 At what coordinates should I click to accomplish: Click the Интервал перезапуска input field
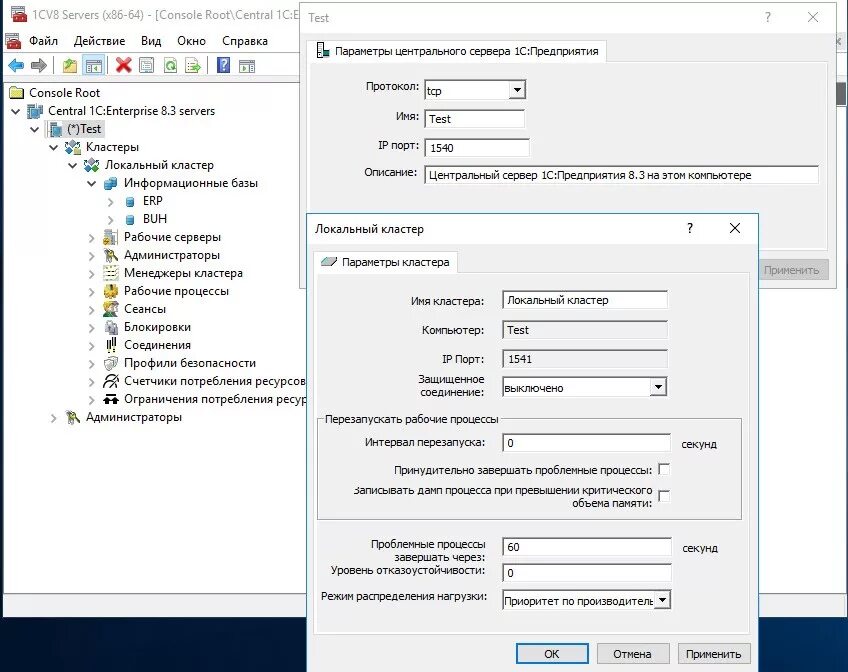(x=586, y=443)
